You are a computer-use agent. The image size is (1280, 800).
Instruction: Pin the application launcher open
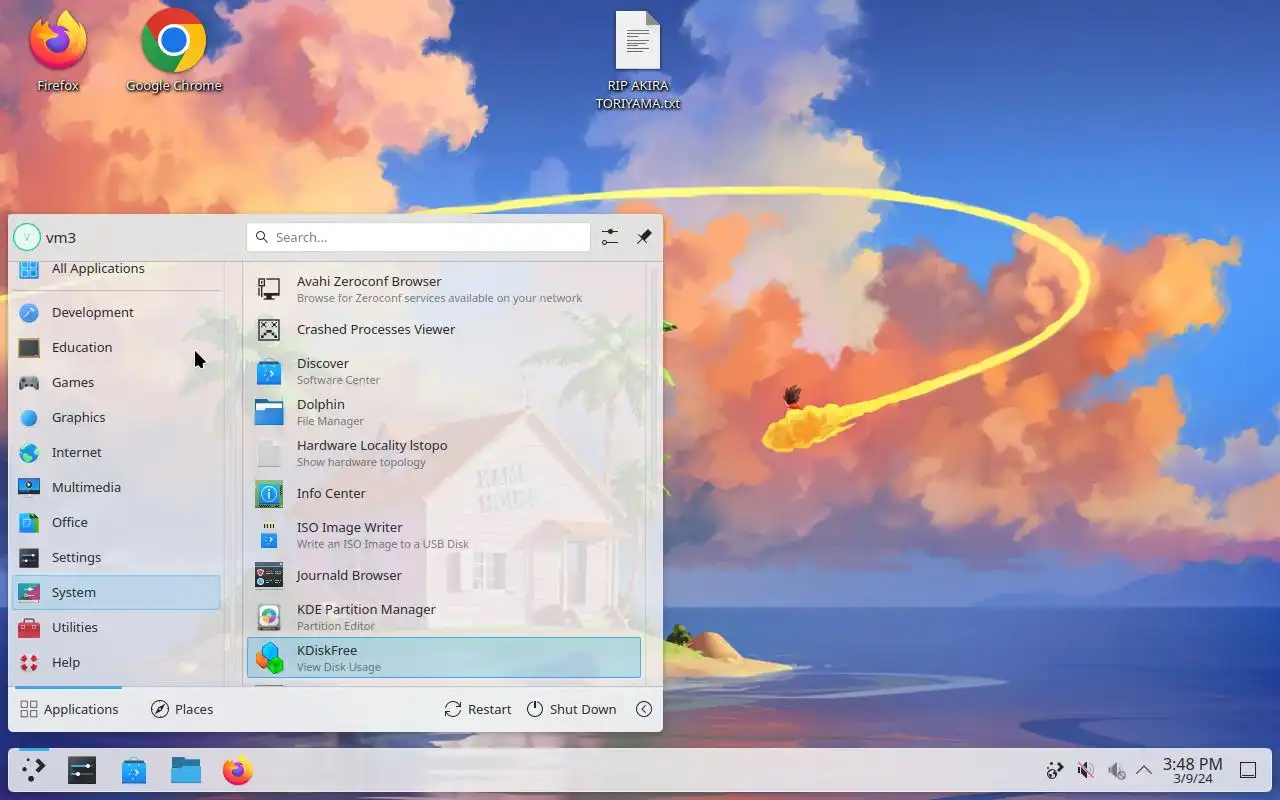click(x=644, y=237)
